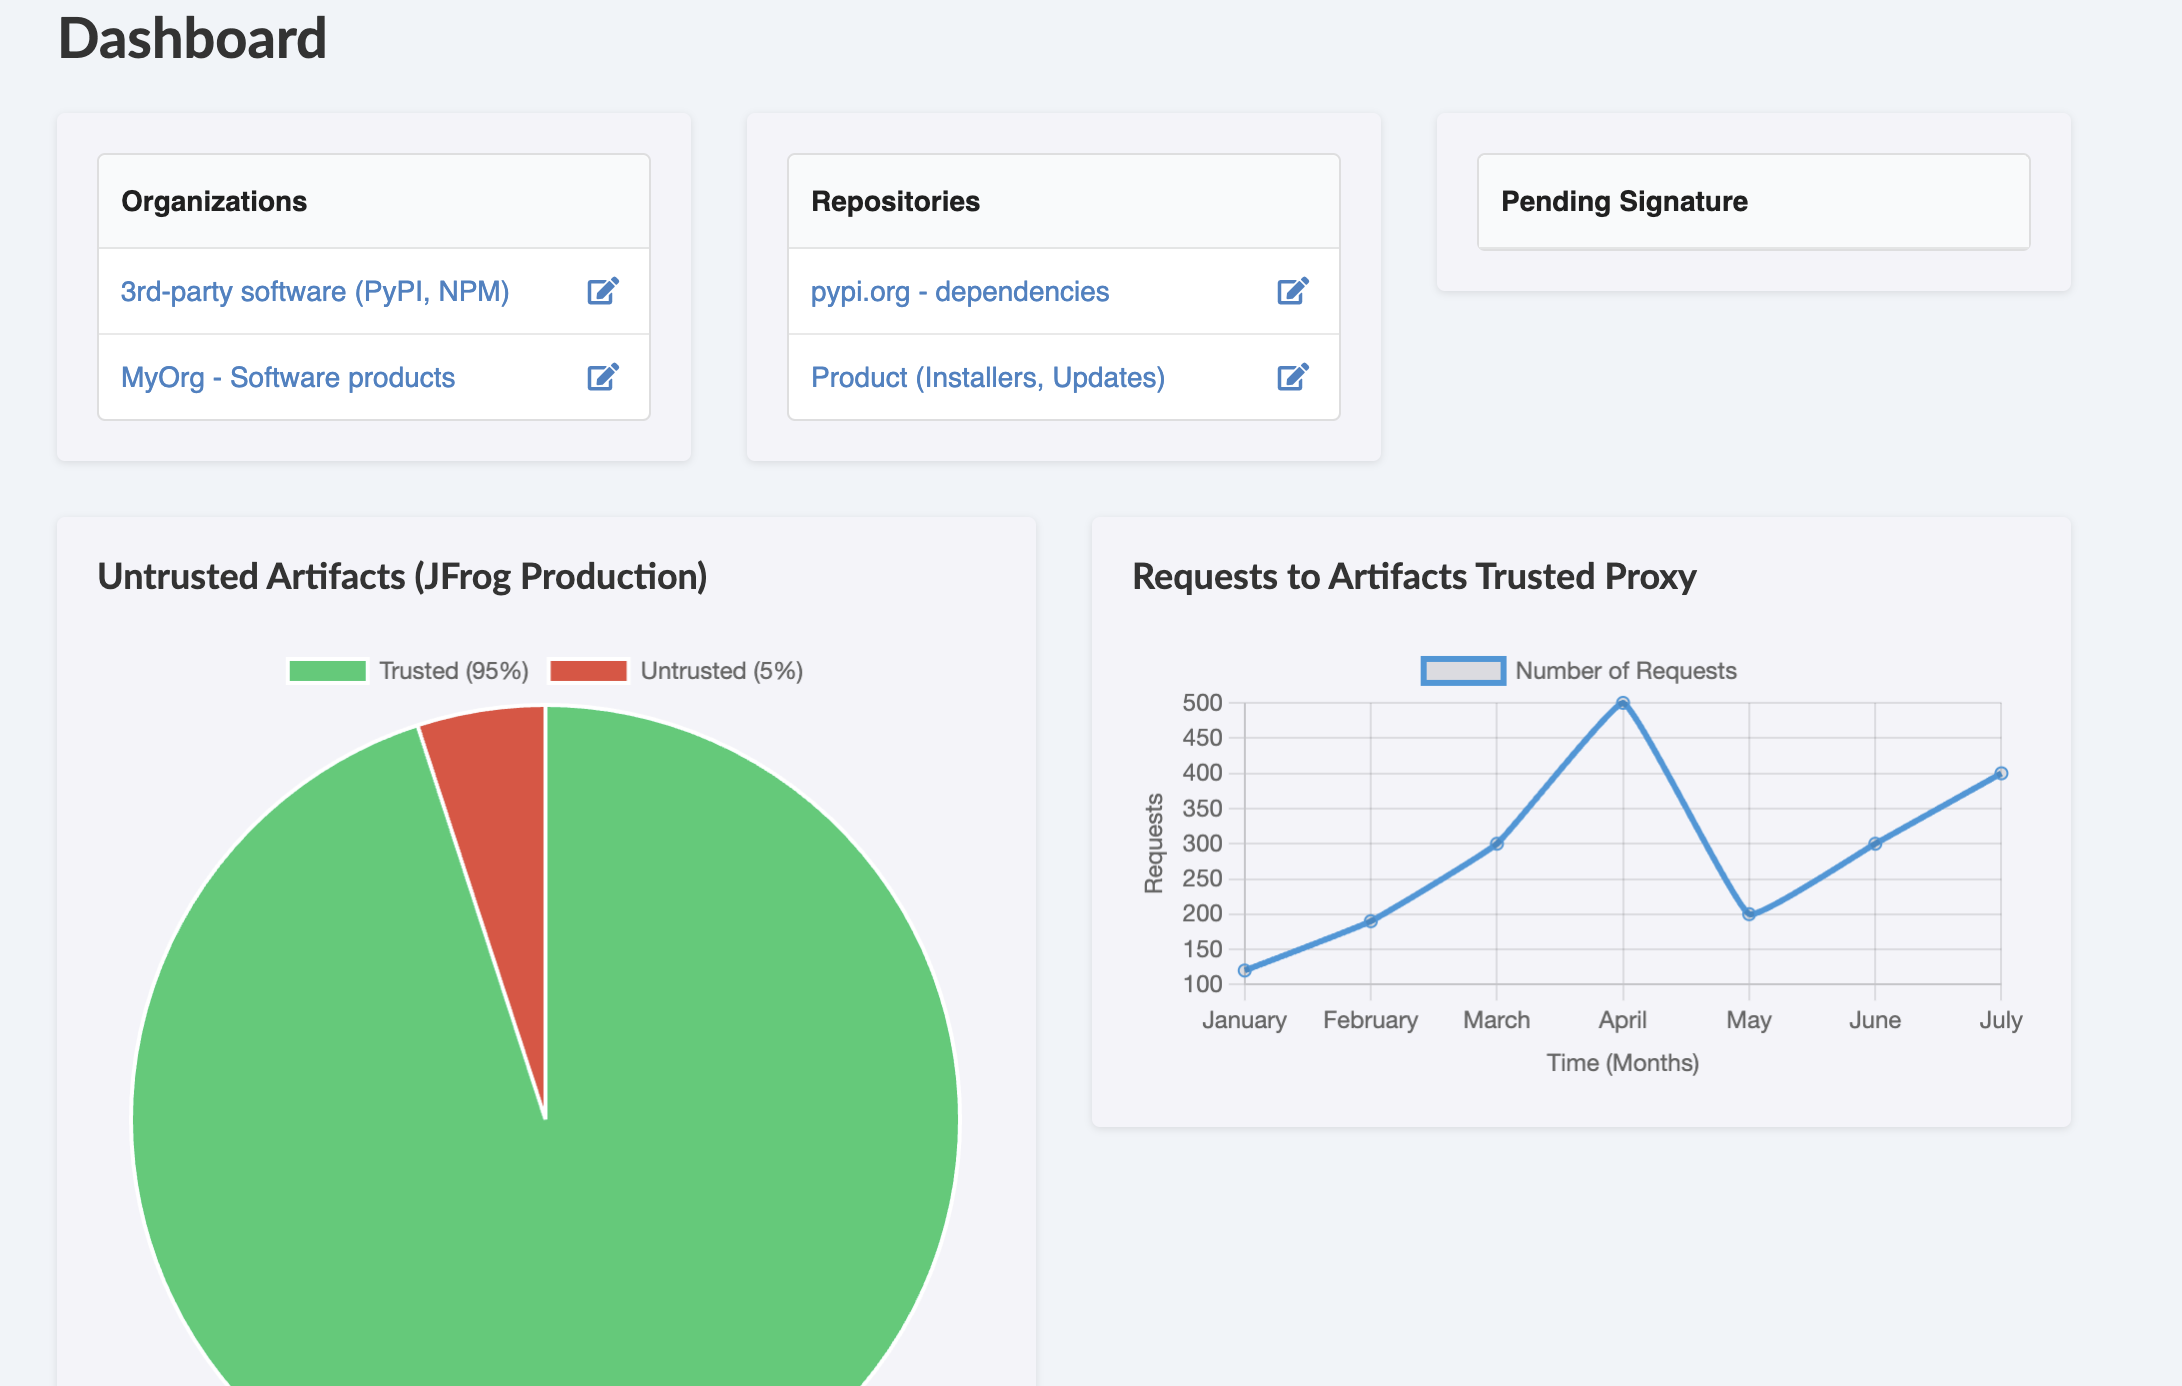Edit the Product (Installers, Updates) repository
Viewport: 2182px width, 1386px height.
click(1293, 377)
